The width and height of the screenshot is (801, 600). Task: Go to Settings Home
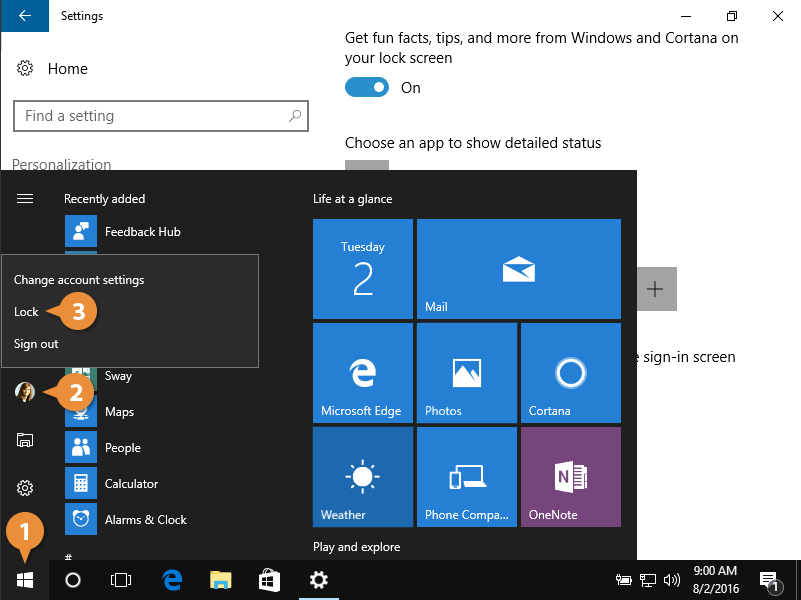tap(52, 68)
